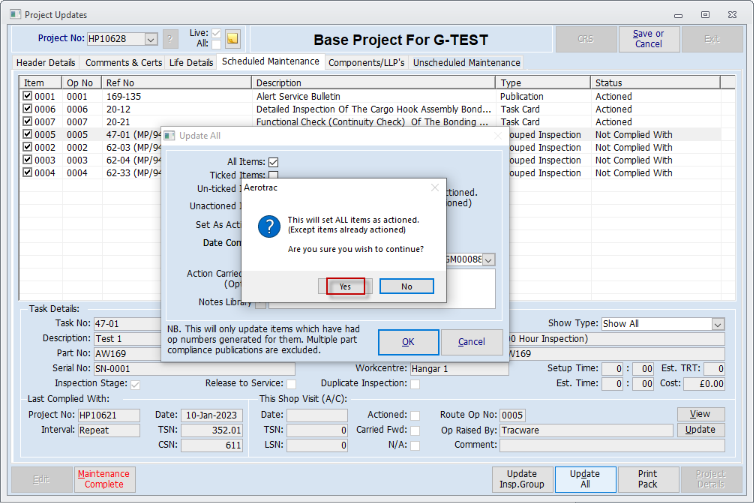This screenshot has width=754, height=503.
Task: Click the Update All button
Action: click(585, 479)
